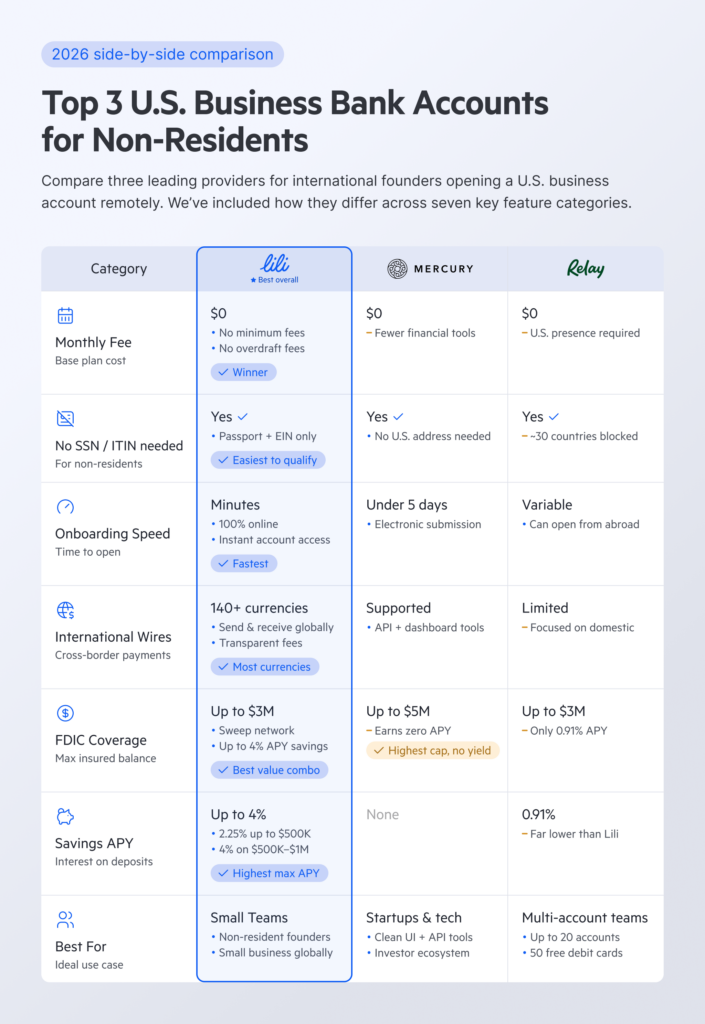
Task: Click the Best For people icon
Action: pos(65,920)
